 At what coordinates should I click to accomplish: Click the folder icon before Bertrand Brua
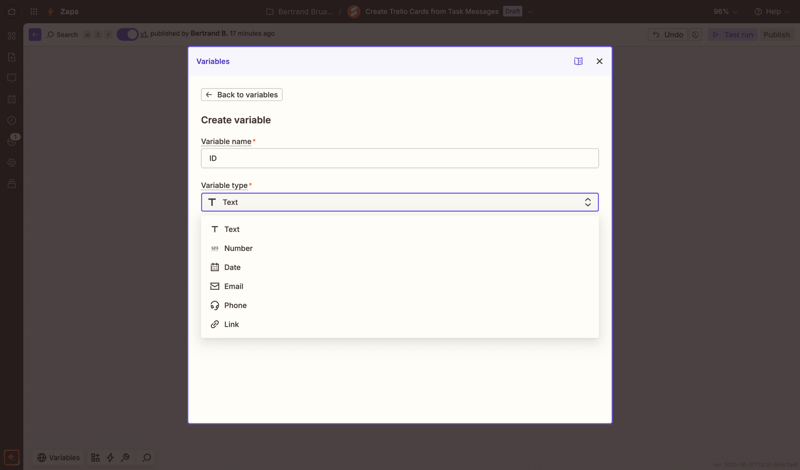tap(270, 11)
